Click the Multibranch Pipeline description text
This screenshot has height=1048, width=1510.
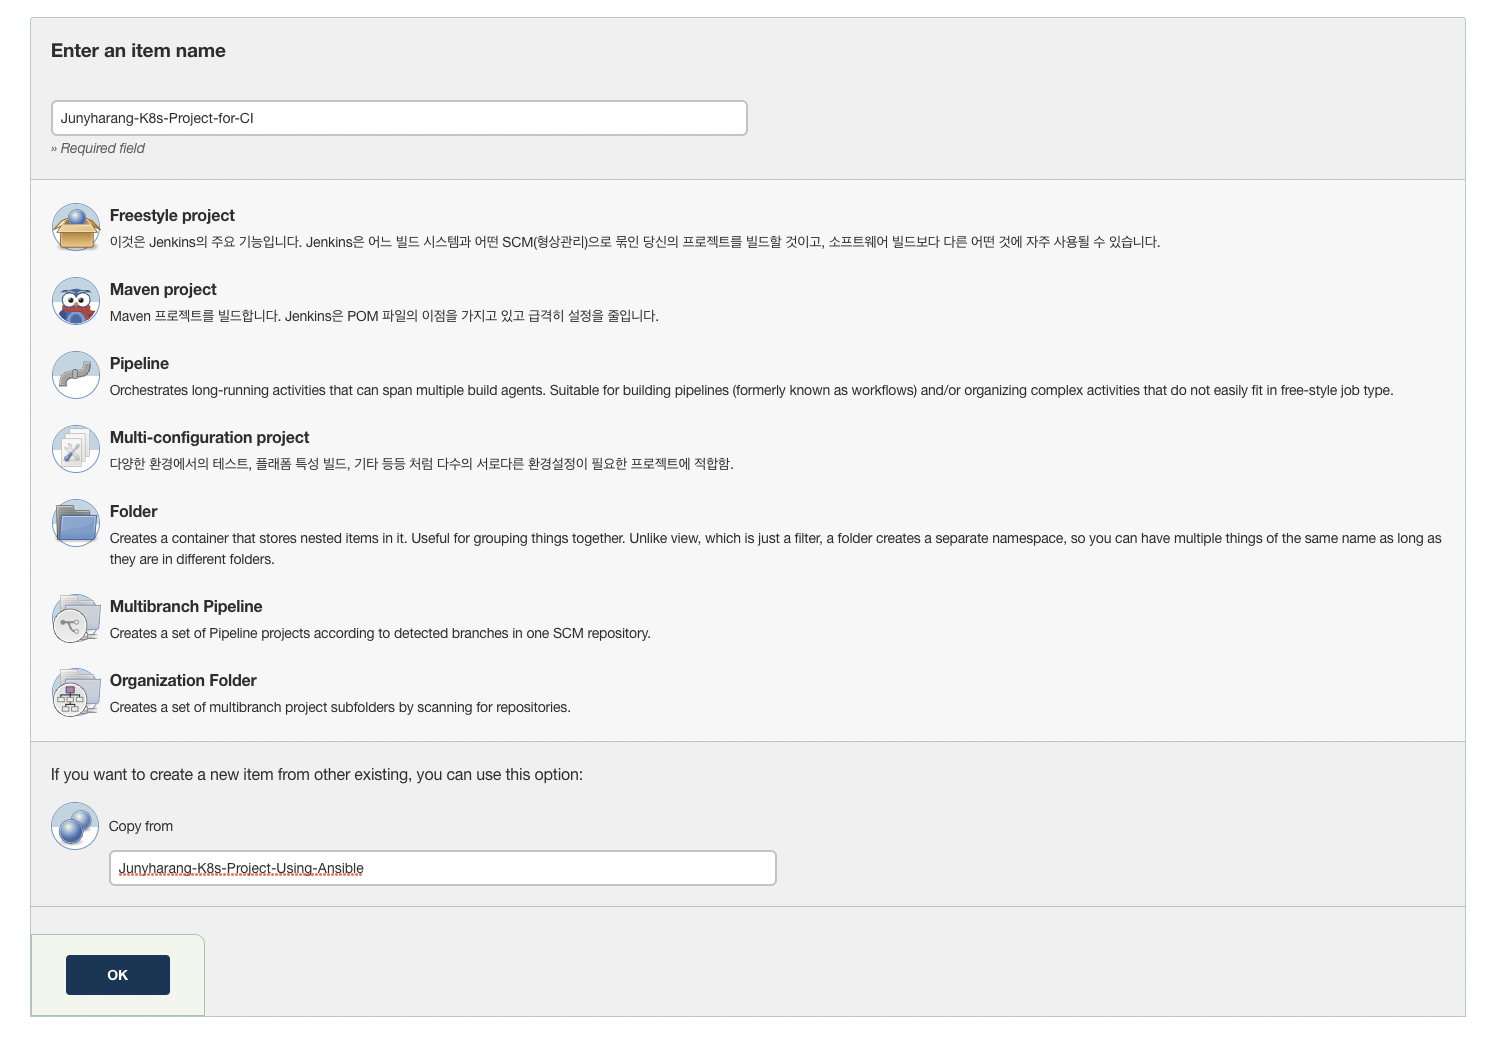click(380, 633)
